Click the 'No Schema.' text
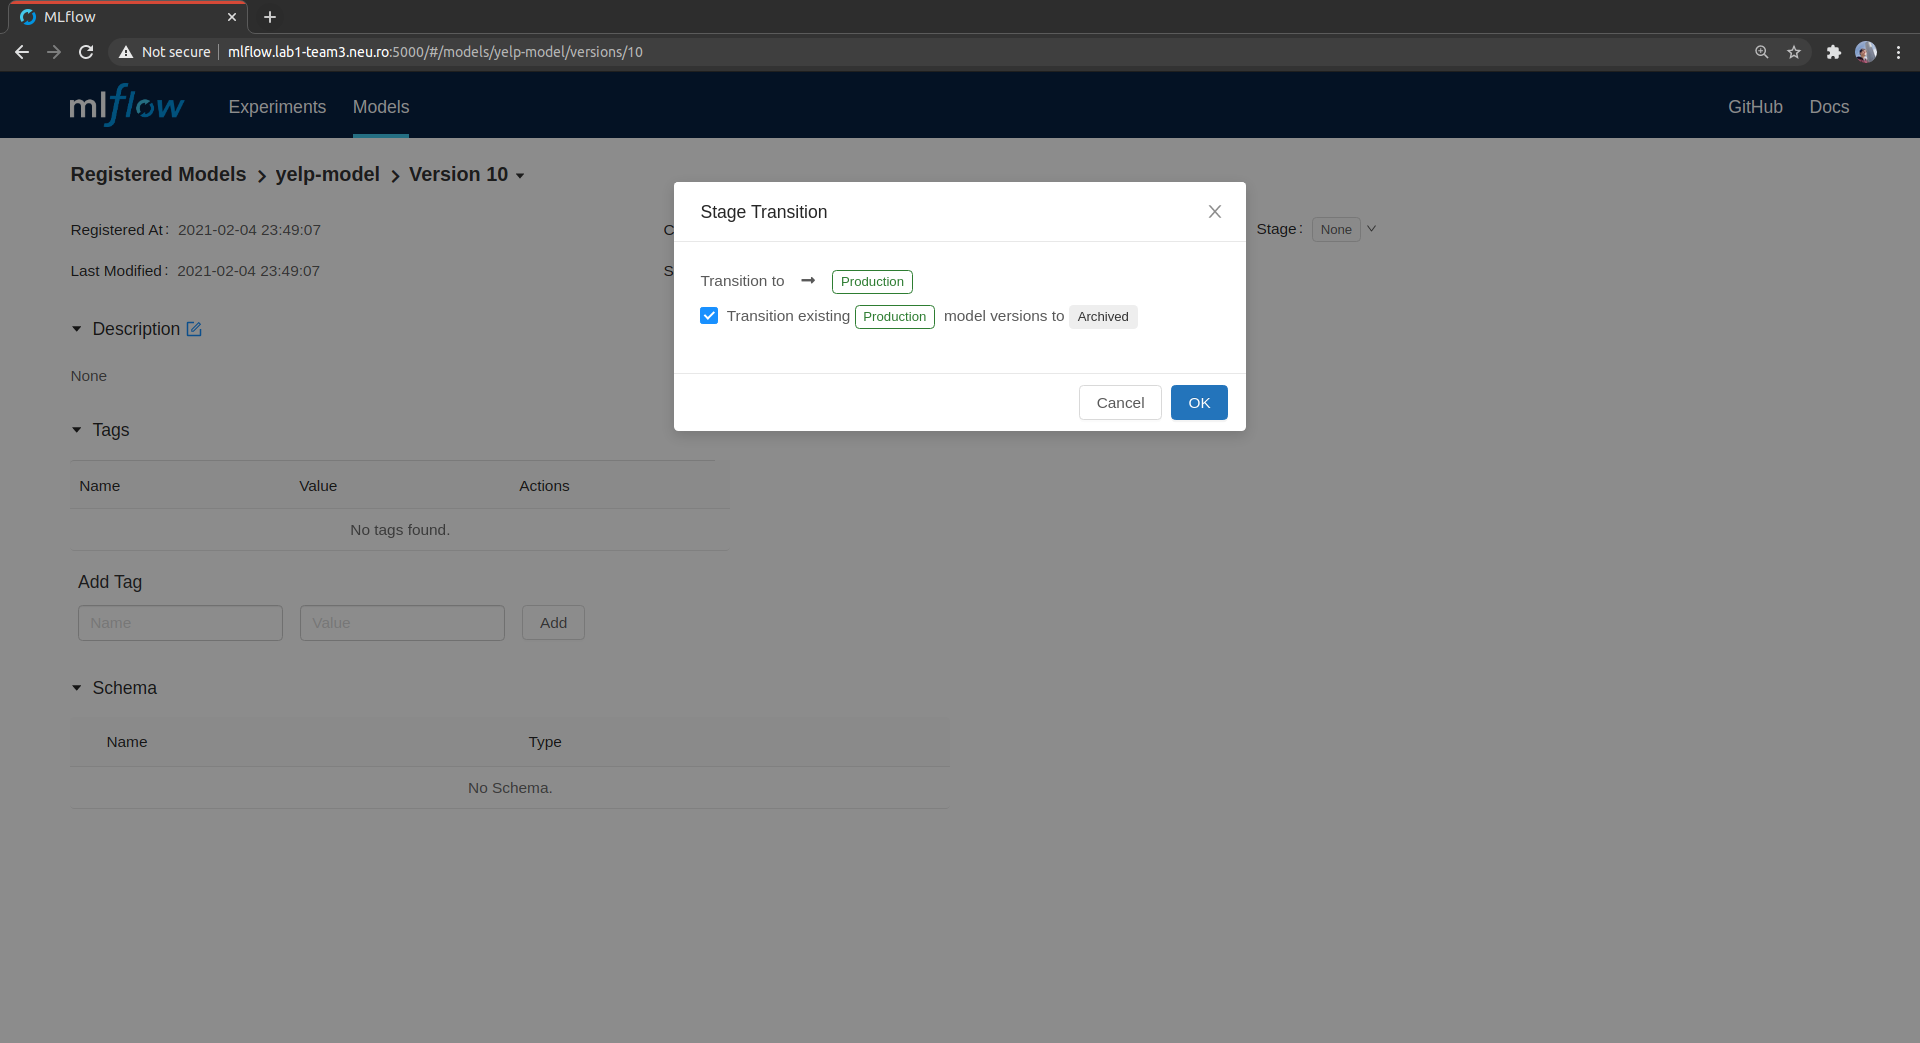Image resolution: width=1920 pixels, height=1043 pixels. pyautogui.click(x=510, y=788)
